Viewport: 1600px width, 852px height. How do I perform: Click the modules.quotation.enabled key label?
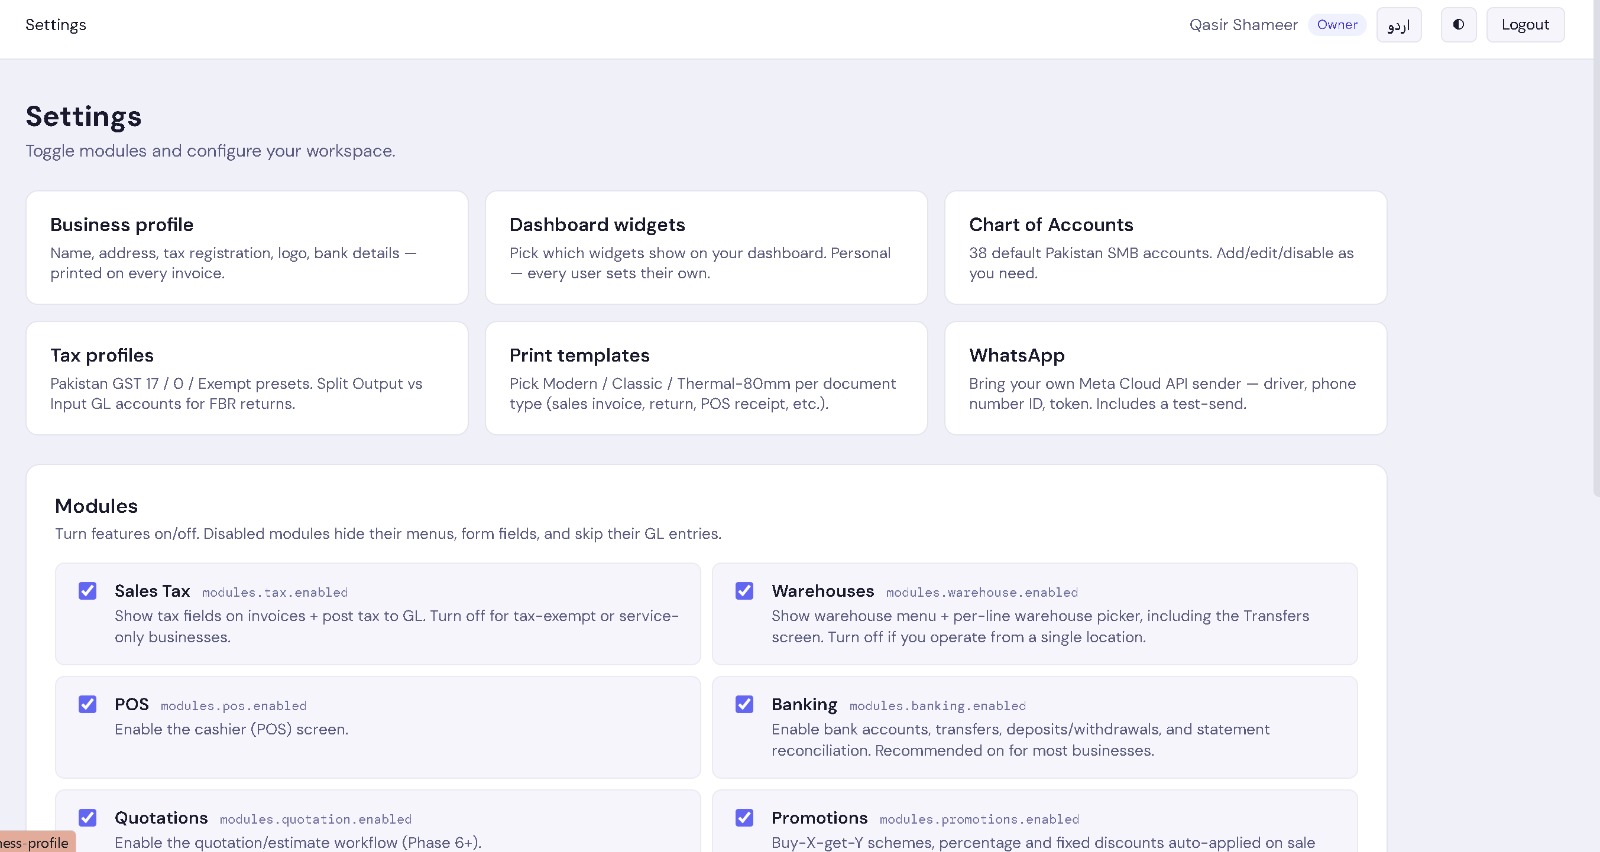(316, 820)
